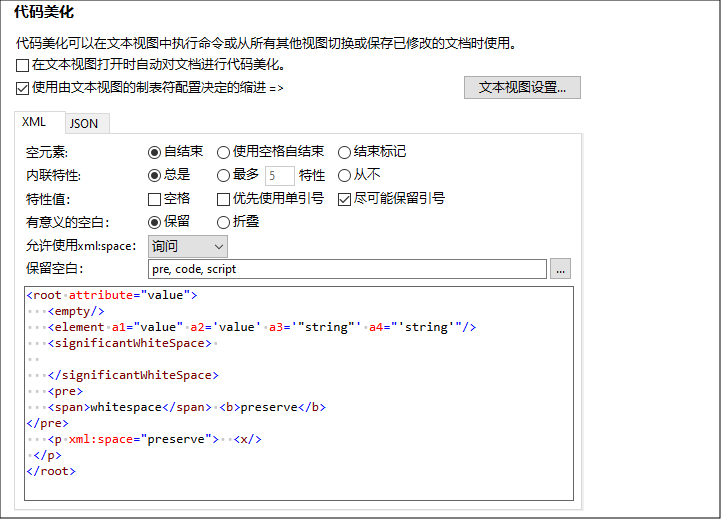The height and width of the screenshot is (519, 721).
Task: Click the max attributes number field
Action: [x=280, y=176]
